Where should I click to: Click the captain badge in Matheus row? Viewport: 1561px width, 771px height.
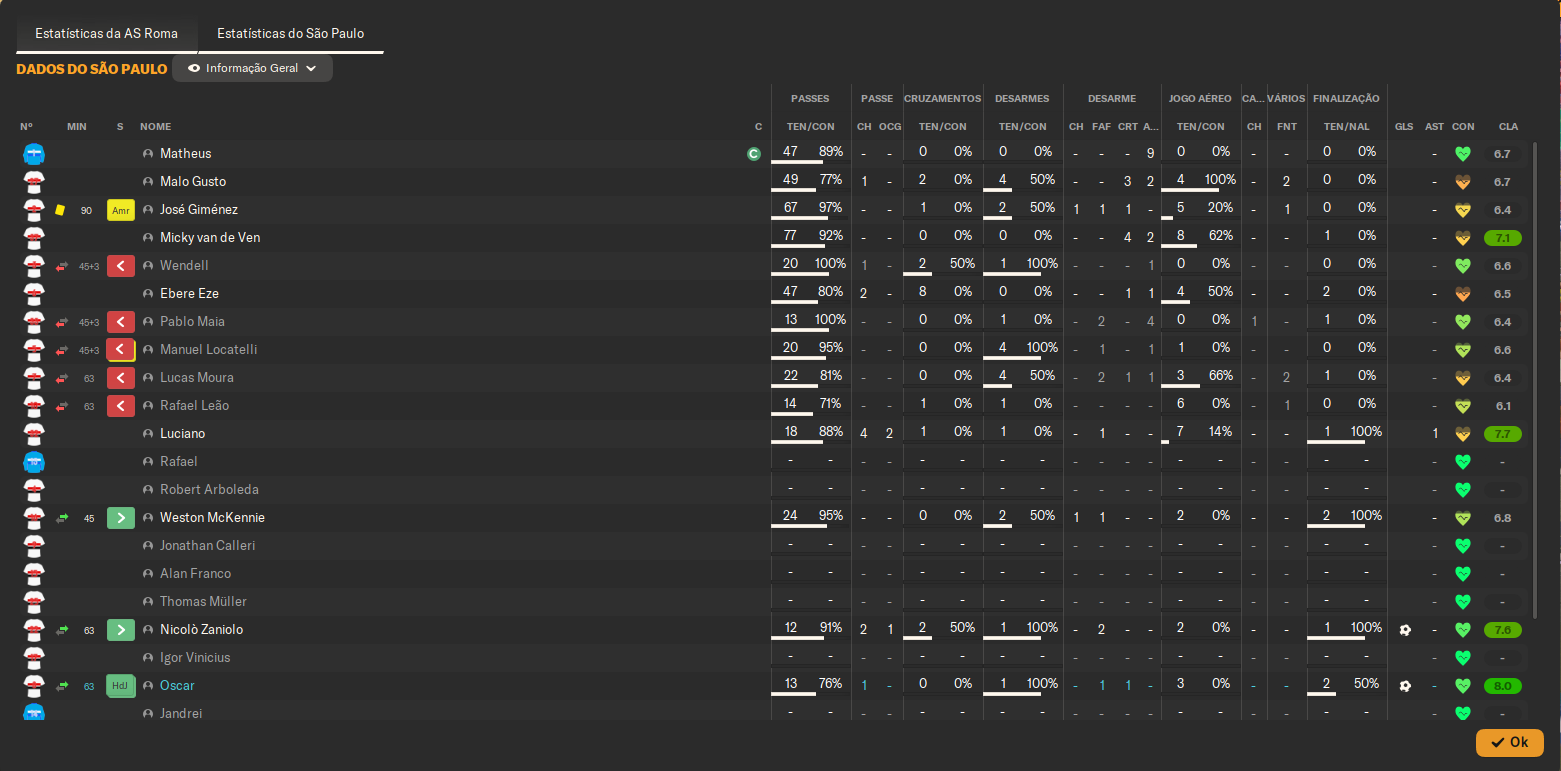pos(753,154)
